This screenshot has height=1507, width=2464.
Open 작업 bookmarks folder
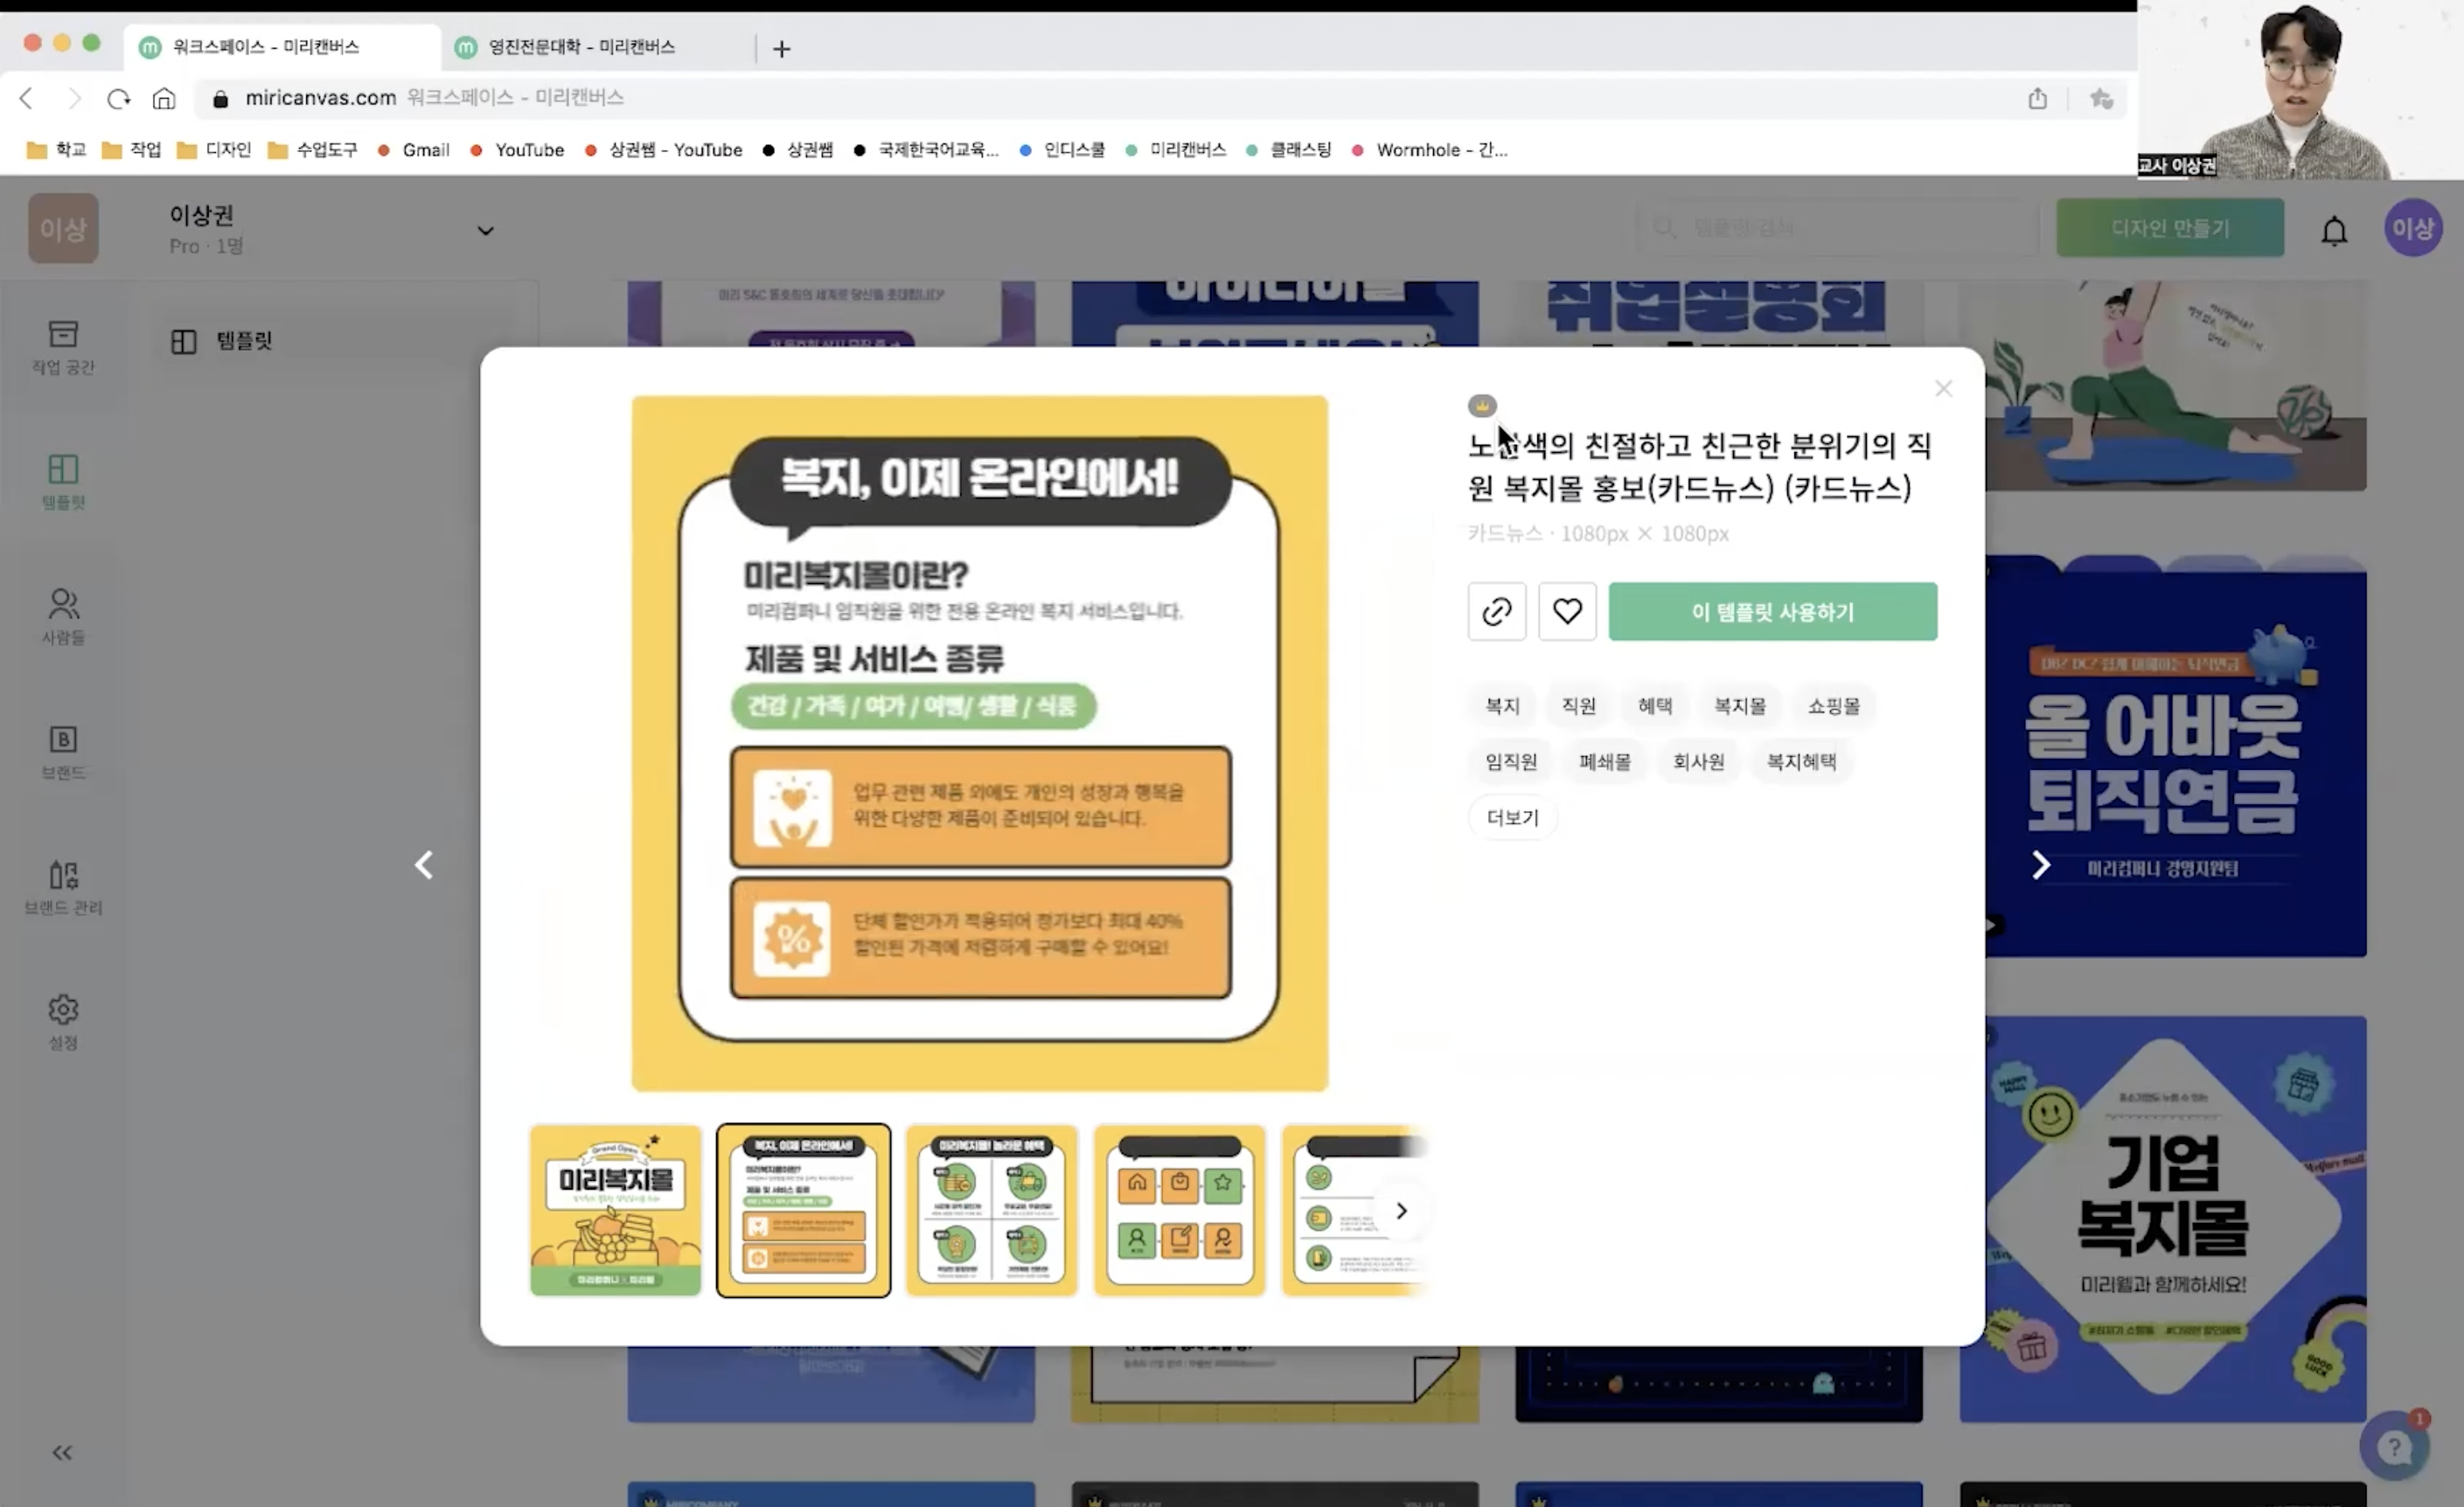131,150
